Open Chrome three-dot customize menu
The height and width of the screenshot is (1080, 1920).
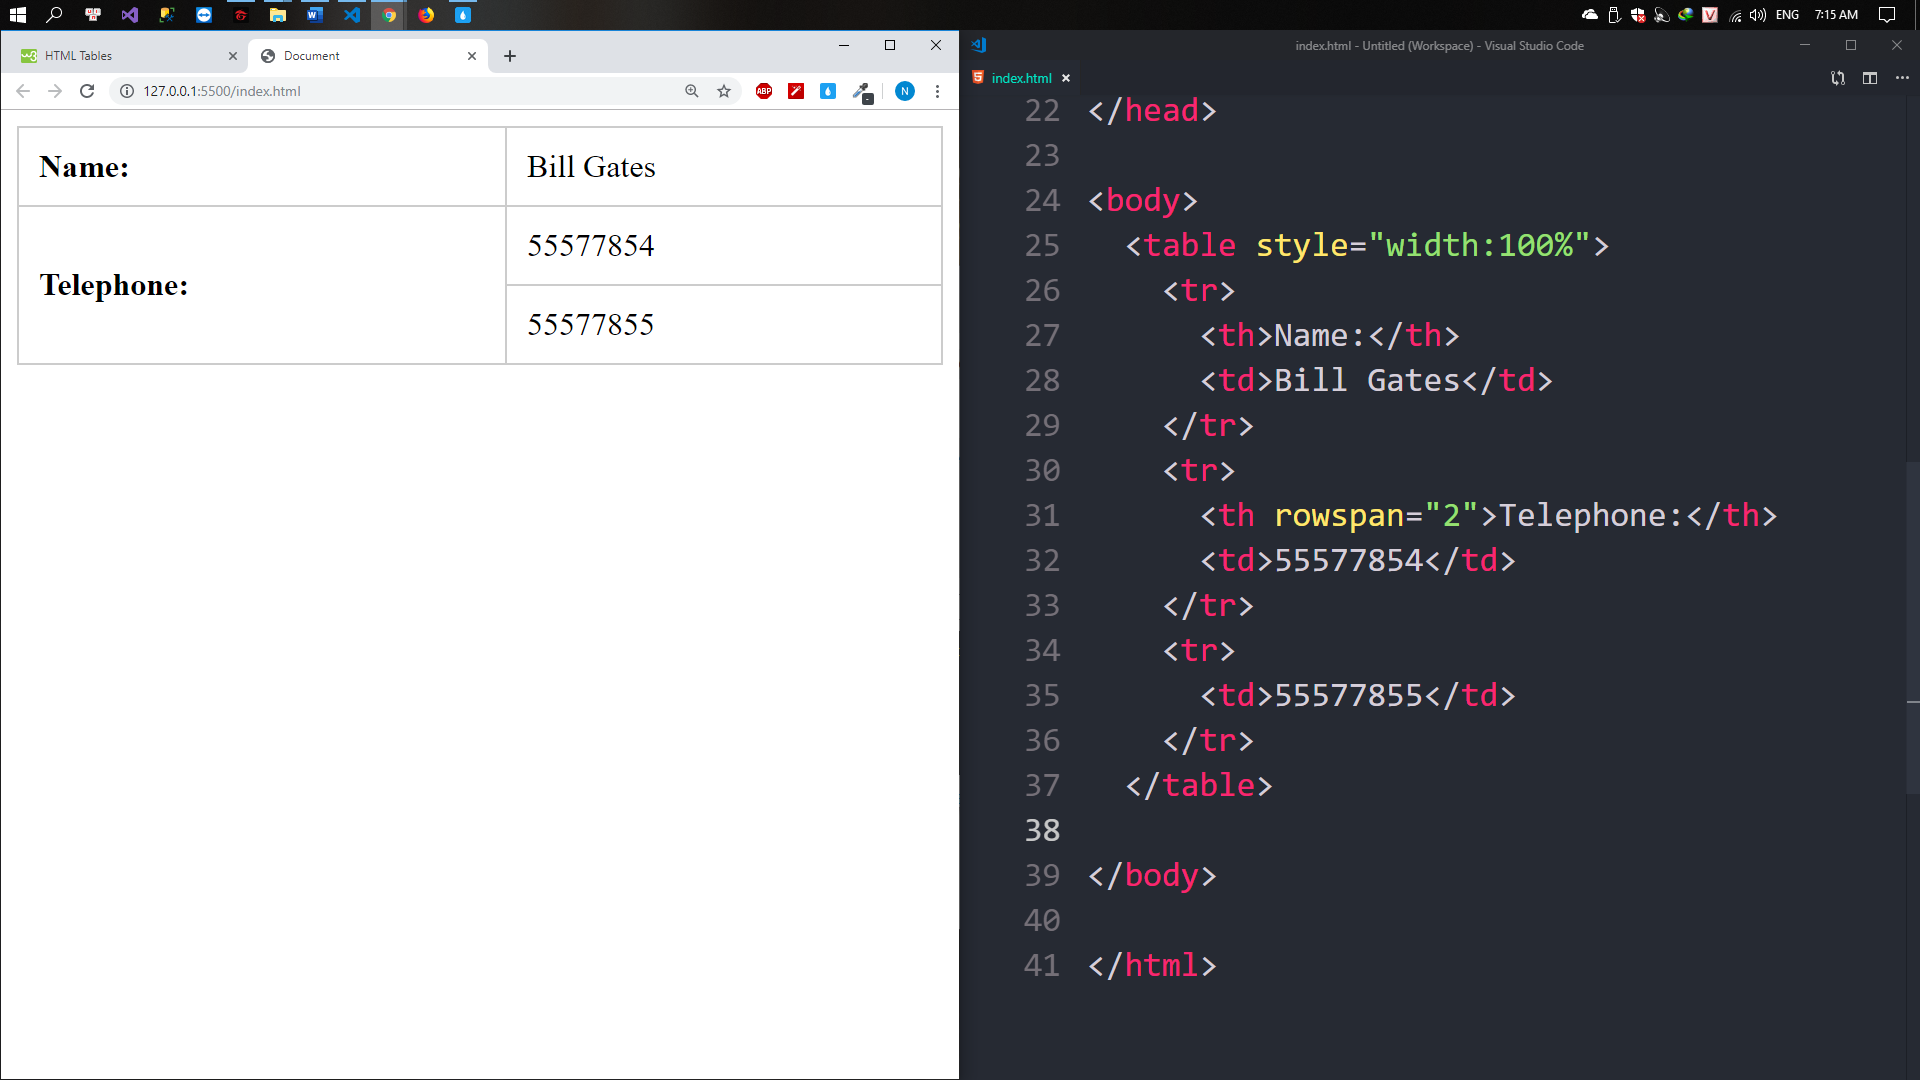[937, 91]
